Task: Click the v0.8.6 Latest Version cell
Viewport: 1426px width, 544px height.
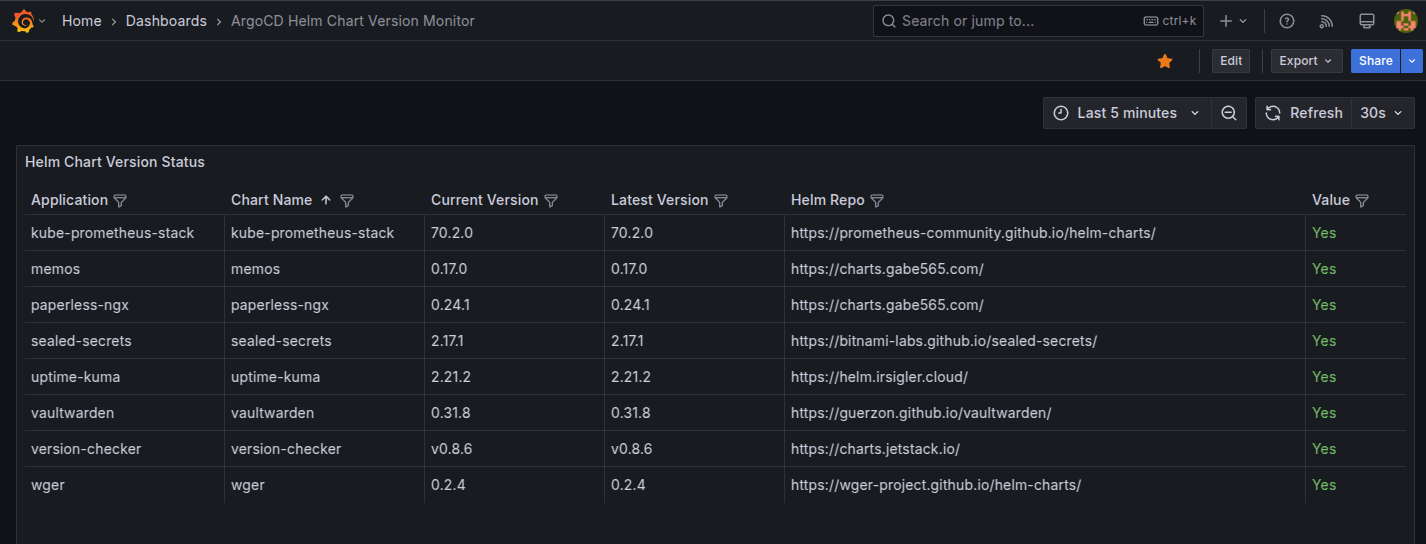Action: coord(632,449)
